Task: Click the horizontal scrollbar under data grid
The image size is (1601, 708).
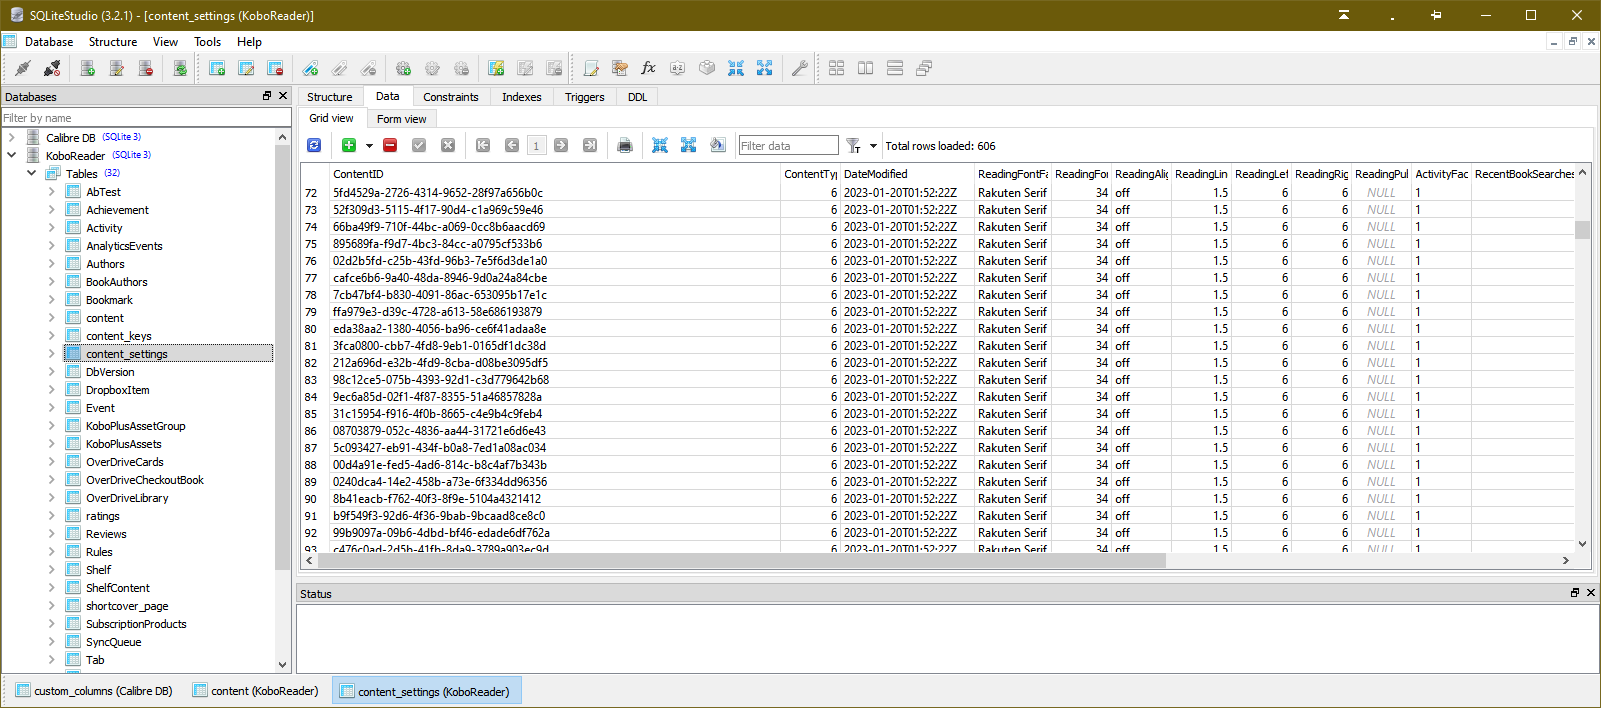Action: (740, 561)
